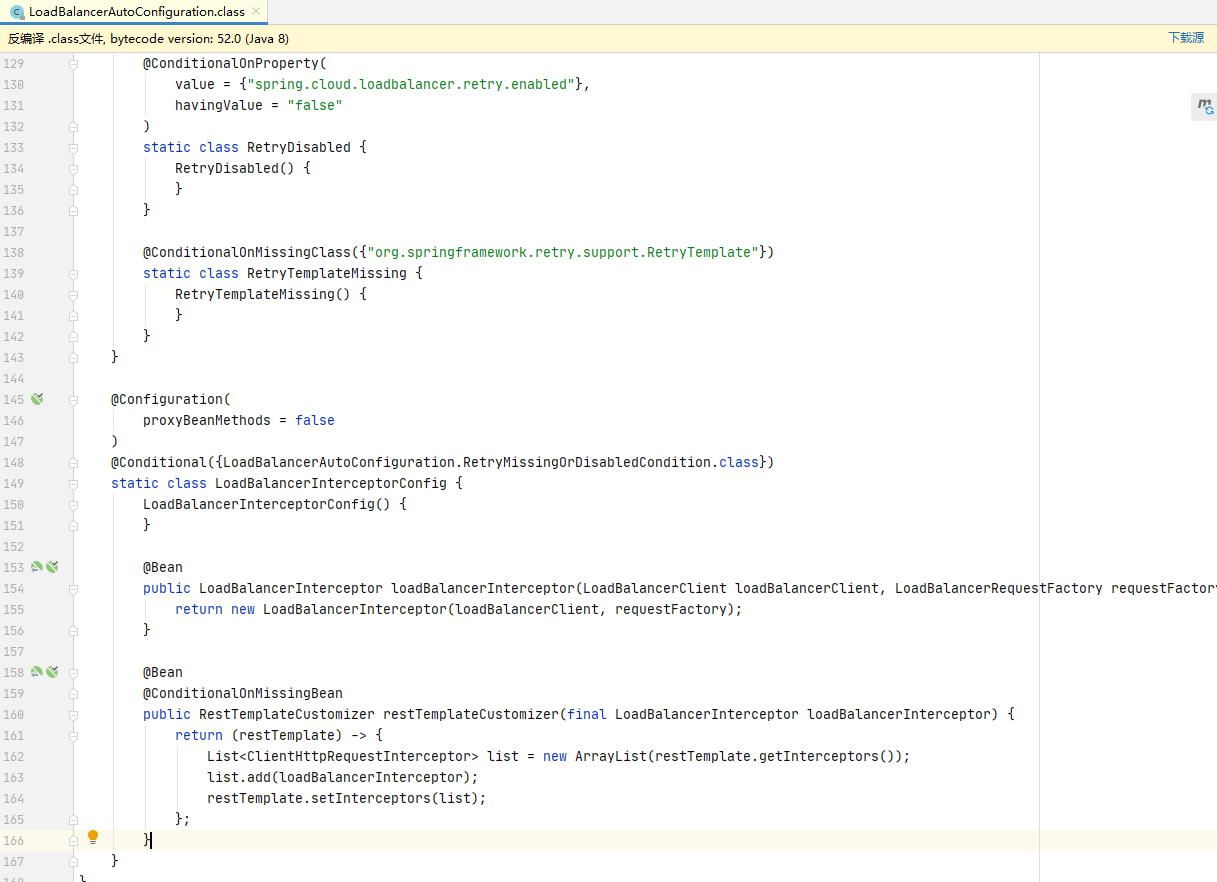Click the fold end marker on line 143
This screenshot has width=1217, height=882.
(73, 357)
